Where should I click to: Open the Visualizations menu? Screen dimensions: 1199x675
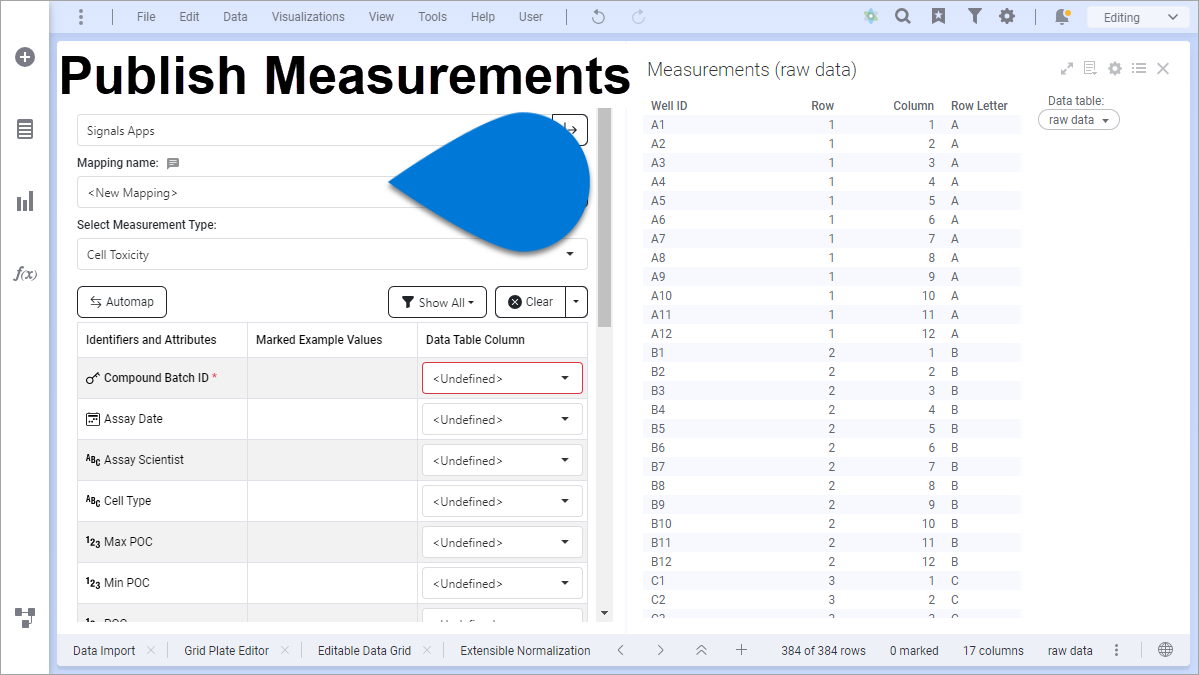[308, 17]
